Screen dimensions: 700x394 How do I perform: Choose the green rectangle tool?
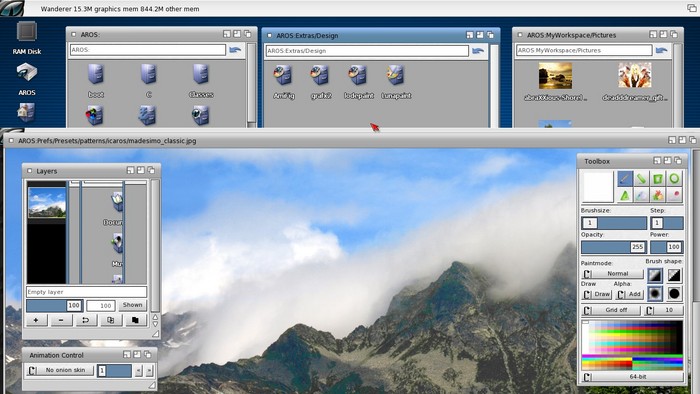click(658, 179)
